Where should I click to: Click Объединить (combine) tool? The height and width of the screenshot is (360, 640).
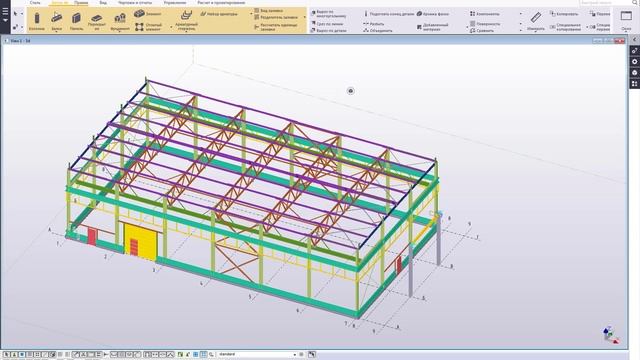coord(378,31)
